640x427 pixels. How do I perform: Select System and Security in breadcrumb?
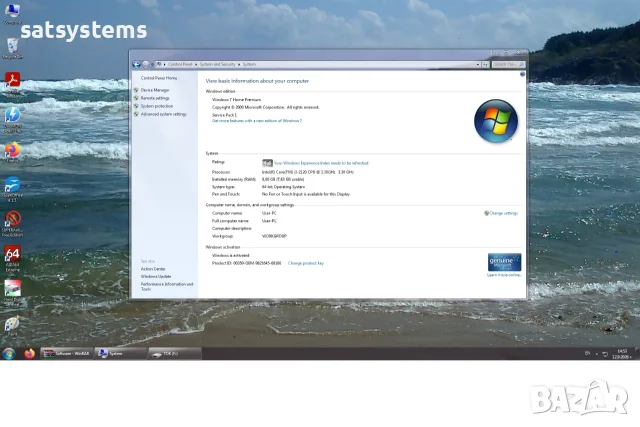tap(217, 64)
